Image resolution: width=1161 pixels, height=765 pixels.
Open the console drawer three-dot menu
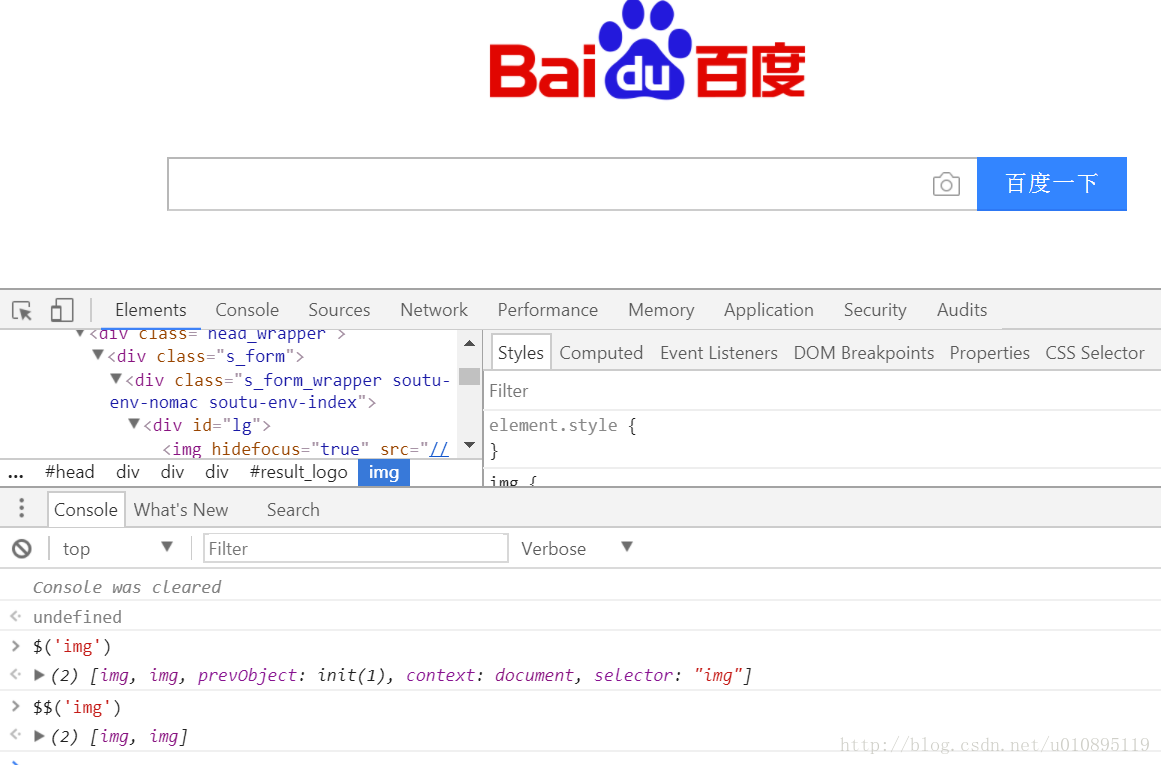point(21,508)
